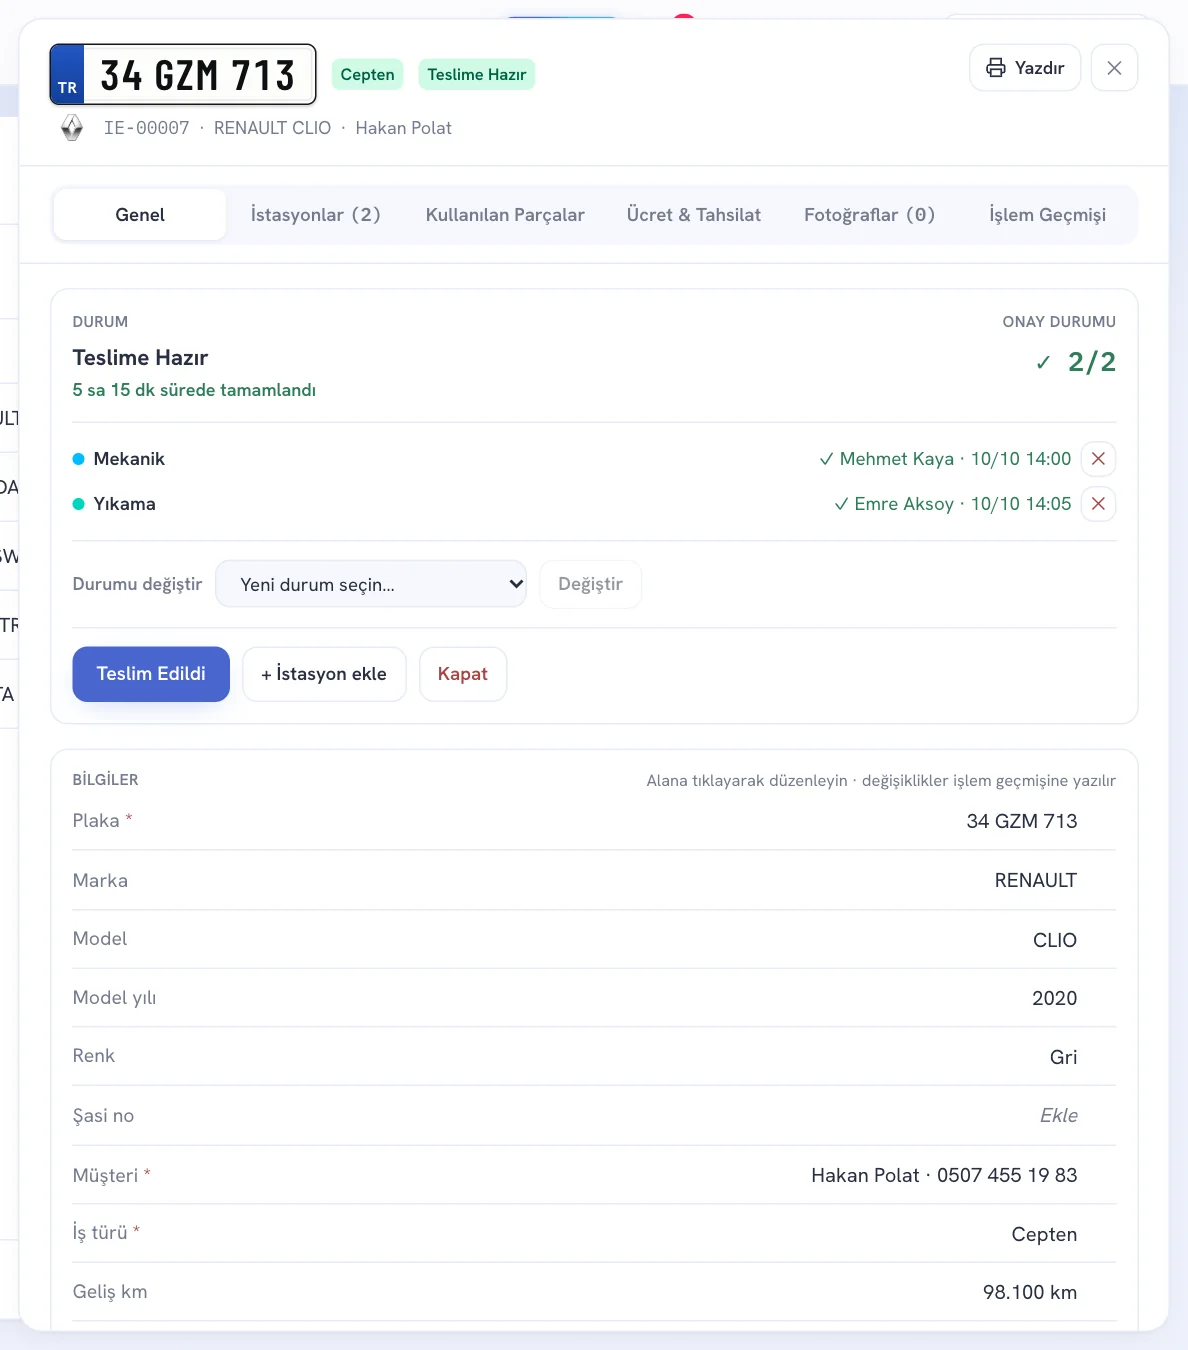Open the Yeni durum seçin dropdown

371,584
